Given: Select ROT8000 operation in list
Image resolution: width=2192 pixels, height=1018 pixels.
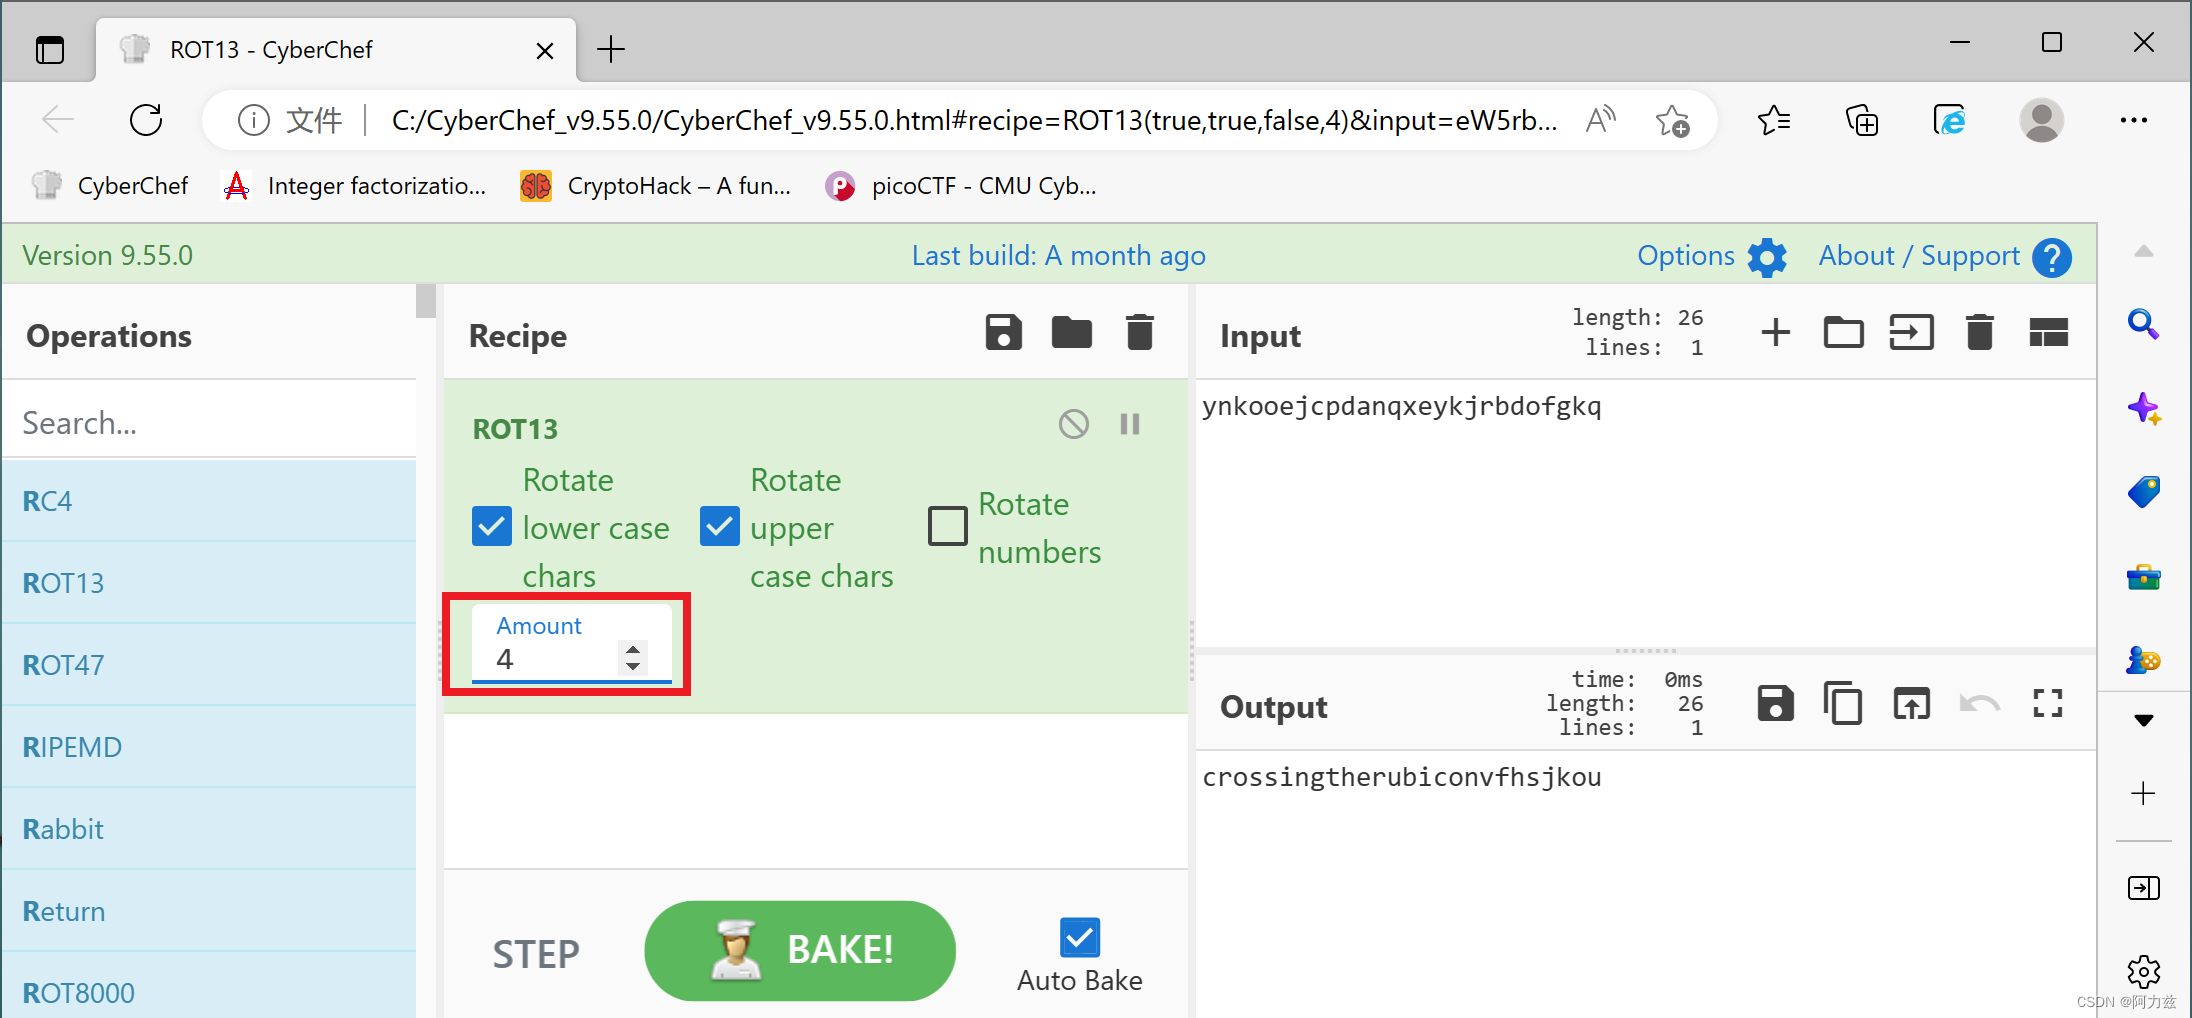Looking at the screenshot, I should (209, 986).
